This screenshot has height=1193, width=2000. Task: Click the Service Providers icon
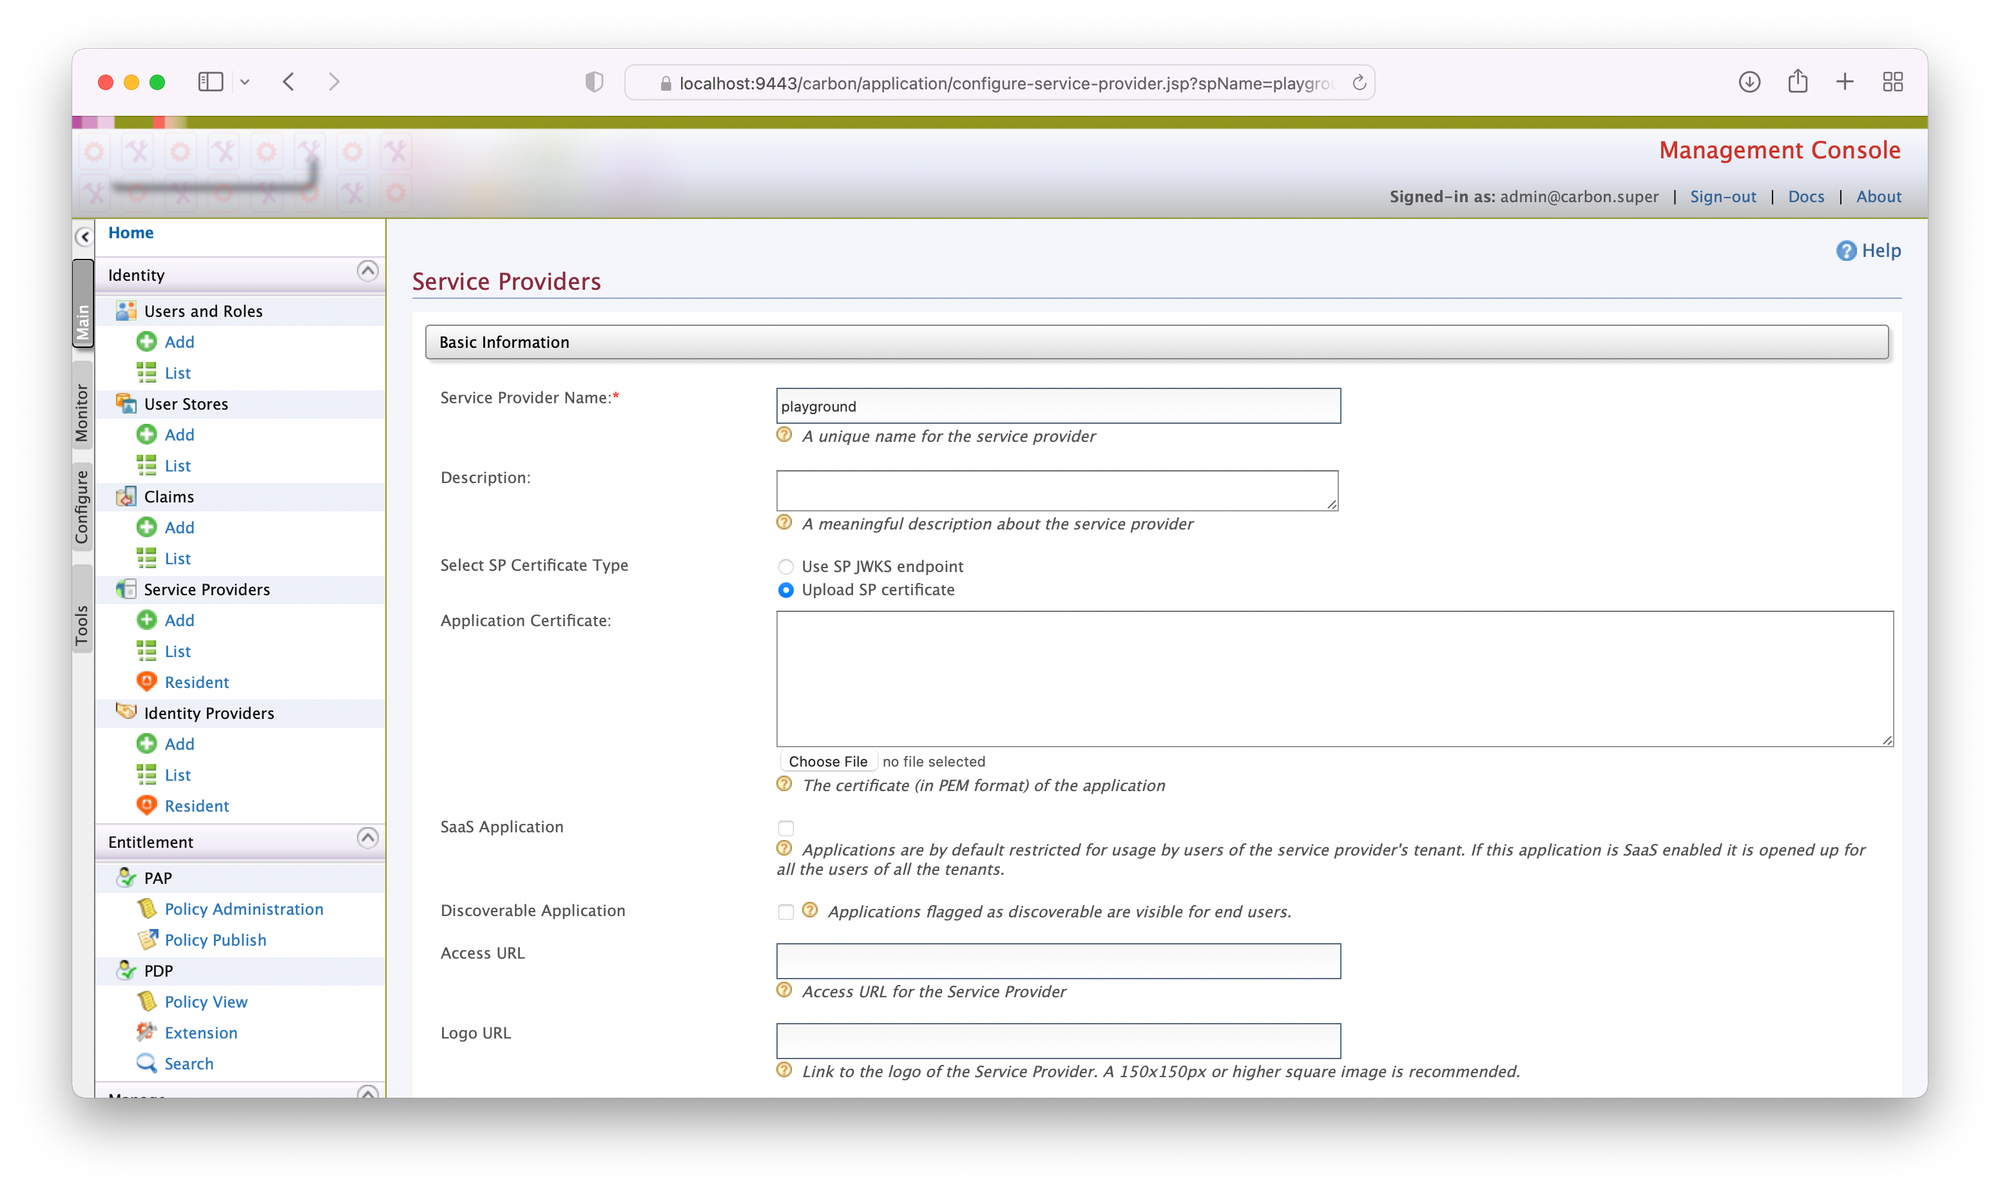126,588
